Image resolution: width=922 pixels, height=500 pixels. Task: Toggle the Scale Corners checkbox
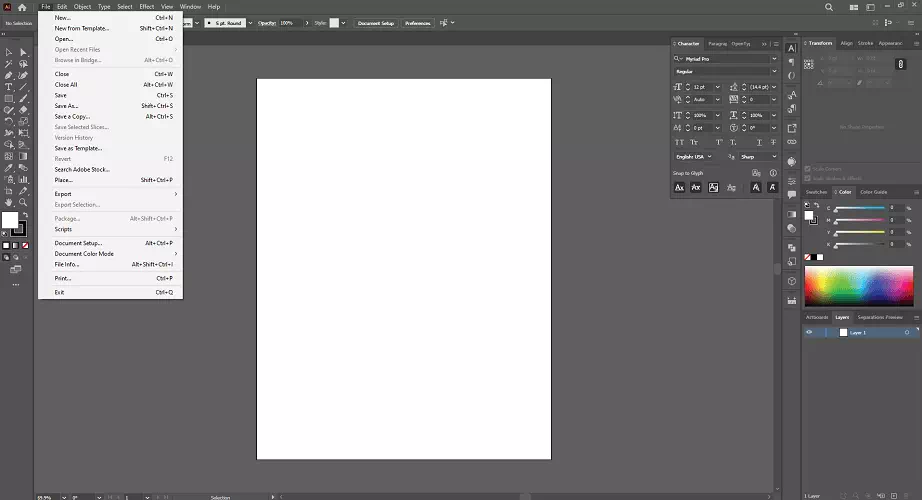point(808,169)
